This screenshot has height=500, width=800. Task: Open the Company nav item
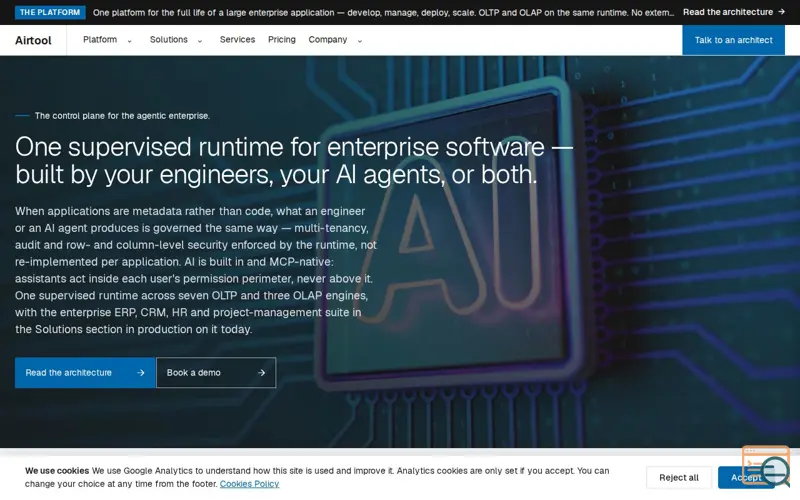pos(328,40)
